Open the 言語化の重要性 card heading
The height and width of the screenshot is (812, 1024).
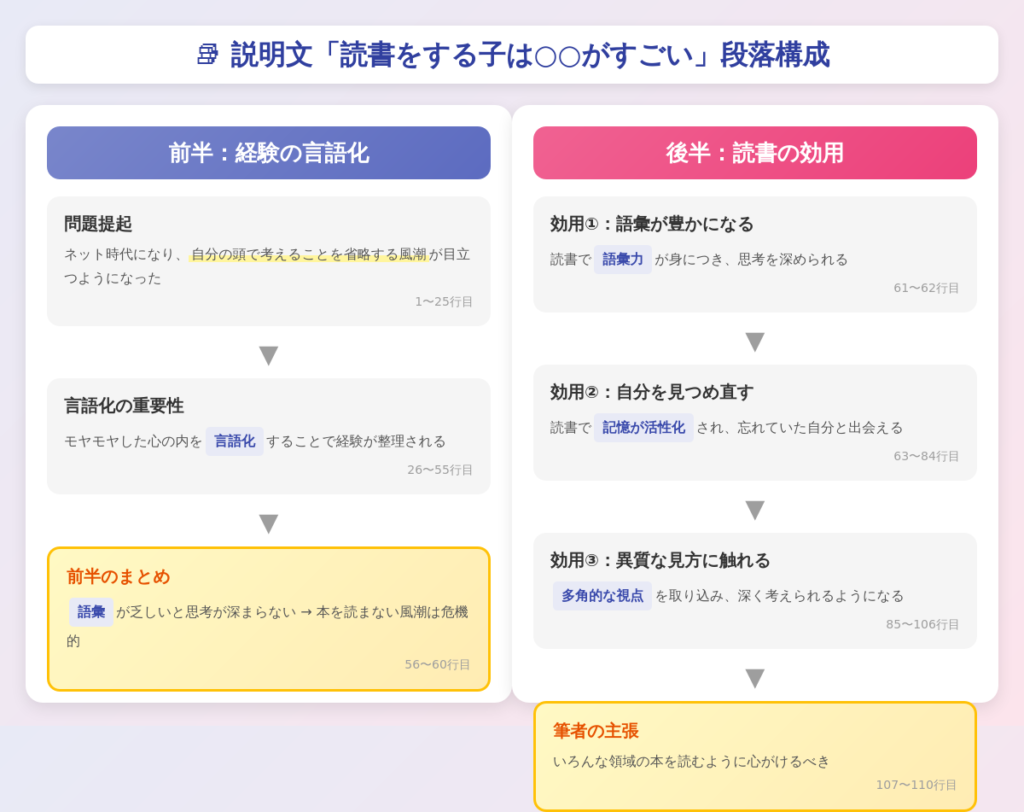tap(124, 405)
